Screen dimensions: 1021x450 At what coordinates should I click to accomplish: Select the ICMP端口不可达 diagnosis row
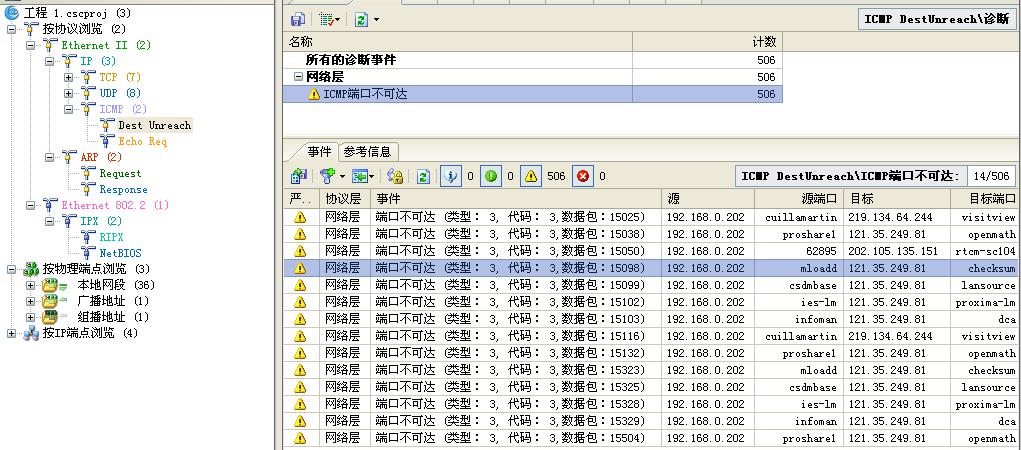click(532, 94)
